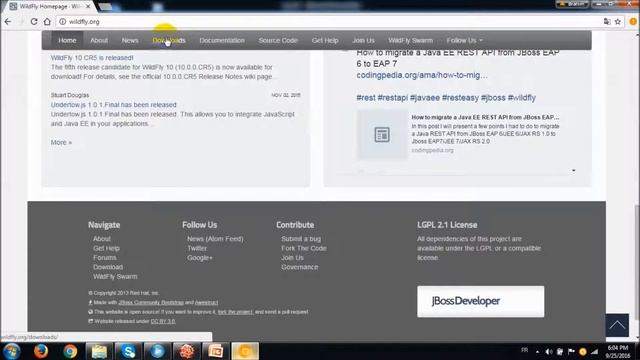640x360 pixels.
Task: Open the CC BY 3.0 license link
Action: click(x=163, y=321)
